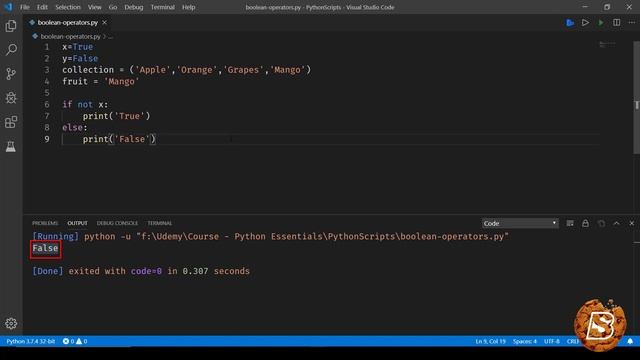Open the Code output channel dropdown
Screen dimensions: 640x360
click(520, 223)
